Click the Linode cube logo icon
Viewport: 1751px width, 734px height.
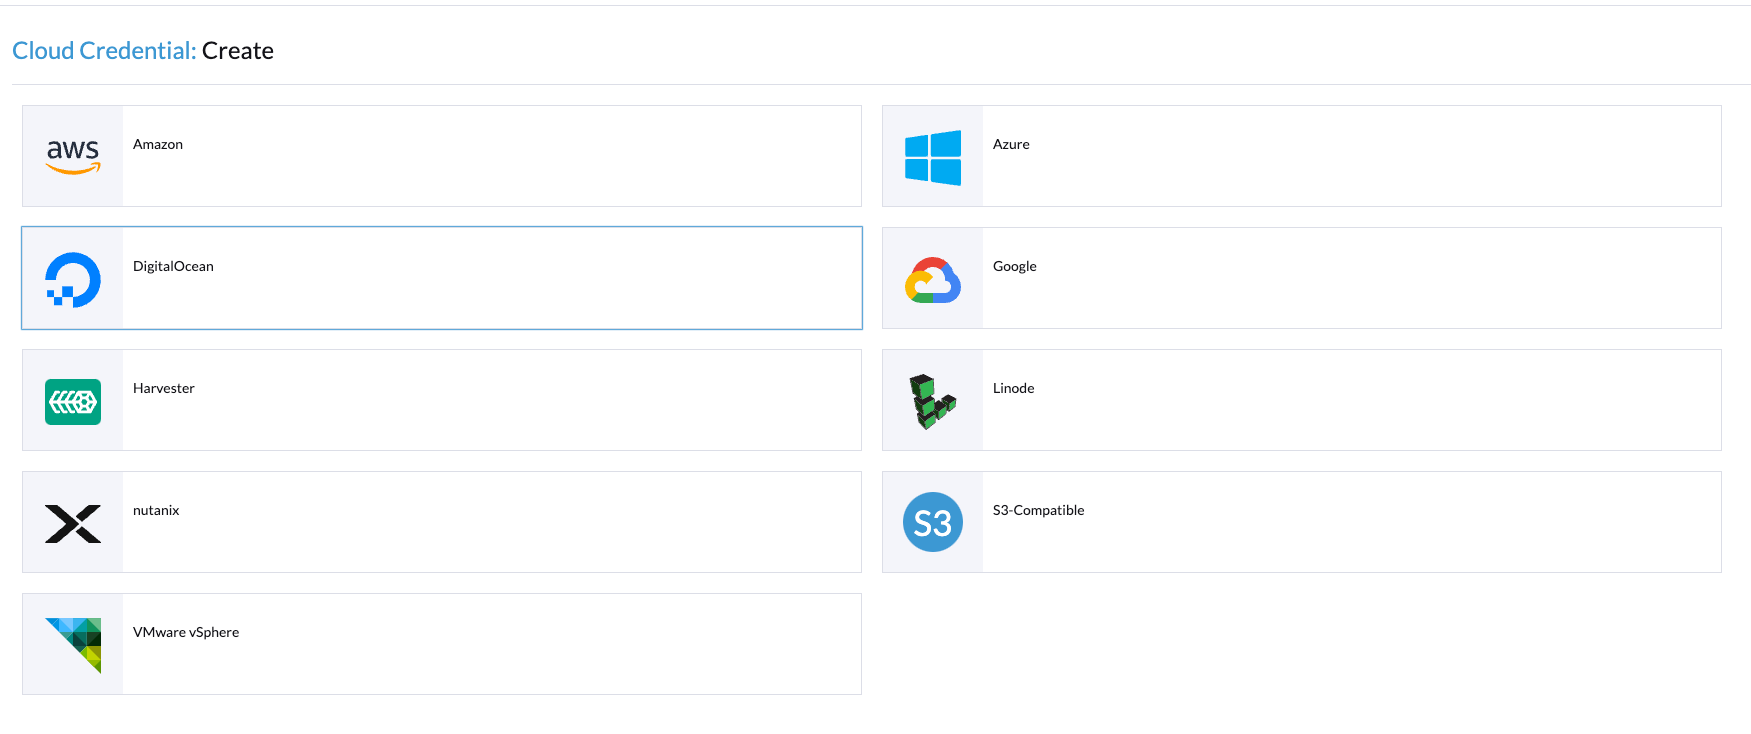[x=933, y=401]
